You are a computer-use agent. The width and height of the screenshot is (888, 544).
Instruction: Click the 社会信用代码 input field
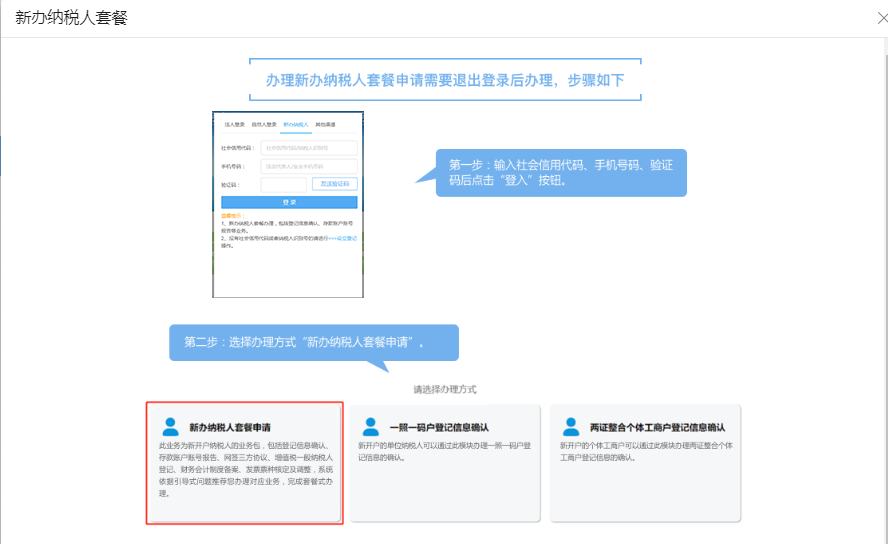click(308, 147)
